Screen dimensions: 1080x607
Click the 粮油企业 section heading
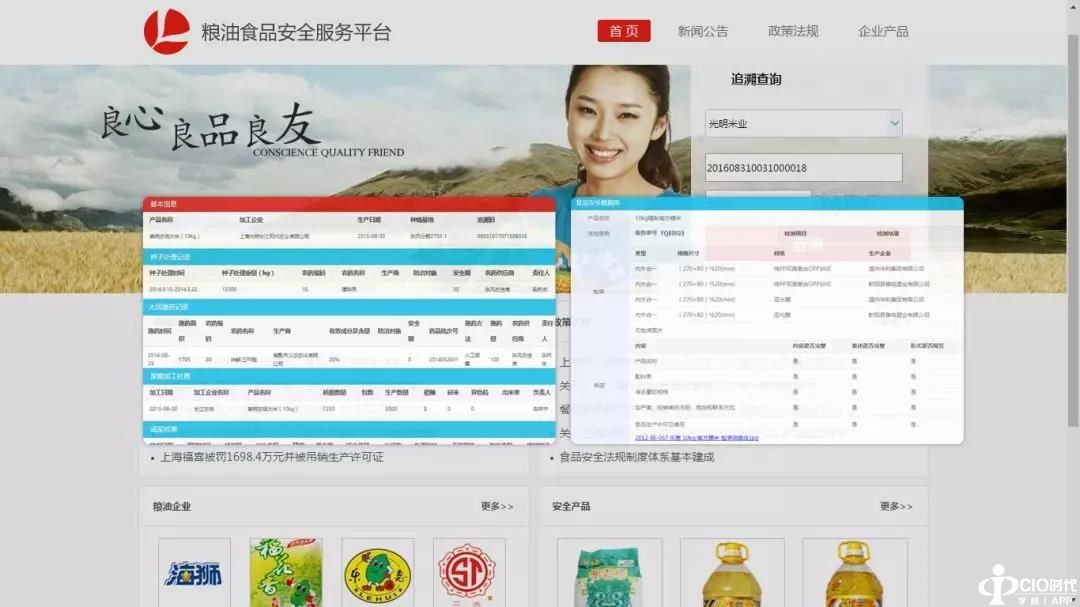click(172, 506)
